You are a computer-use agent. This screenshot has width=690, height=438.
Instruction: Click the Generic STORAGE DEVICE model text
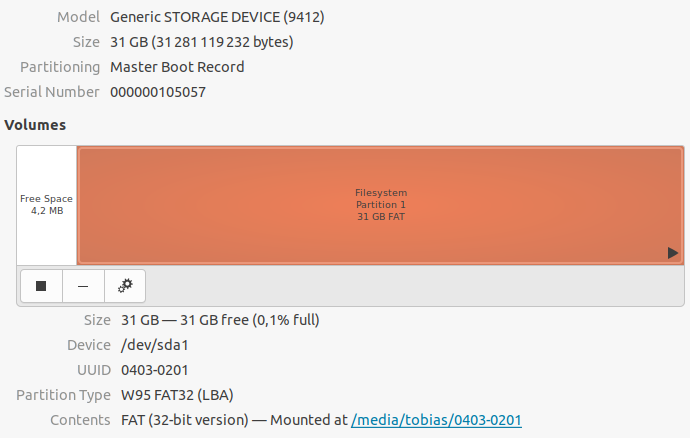[x=216, y=17]
